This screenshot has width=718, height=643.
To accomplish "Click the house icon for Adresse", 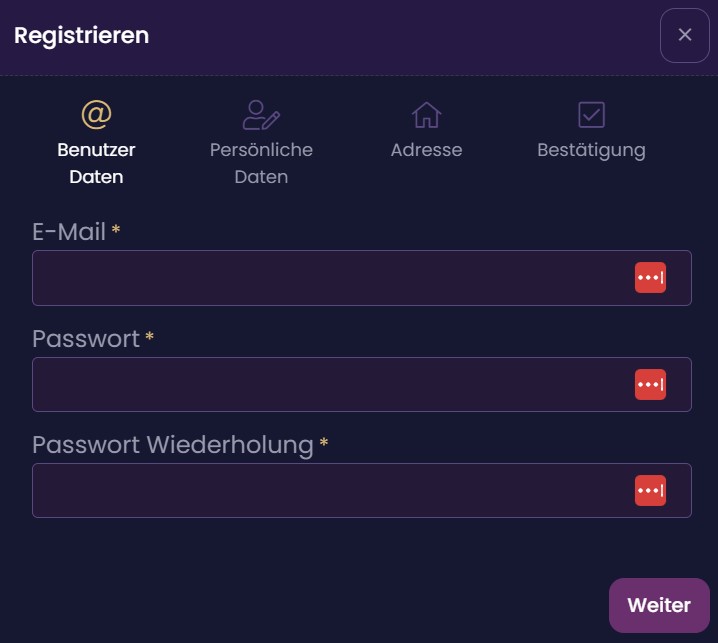I will (426, 114).
